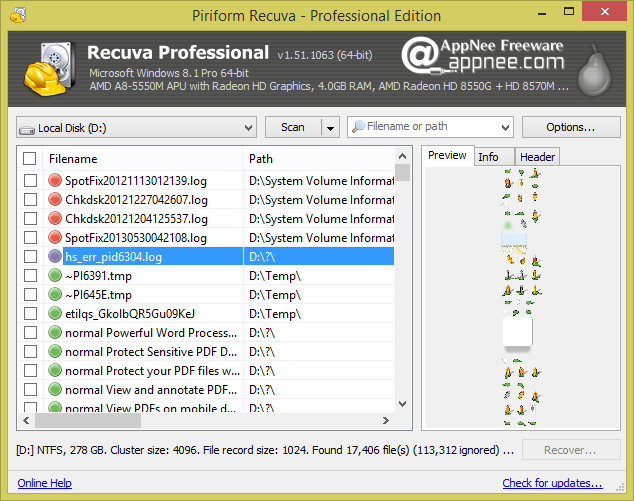This screenshot has height=501, width=634.
Task: Expand the Filename or path filter dropdown
Action: coord(505,128)
